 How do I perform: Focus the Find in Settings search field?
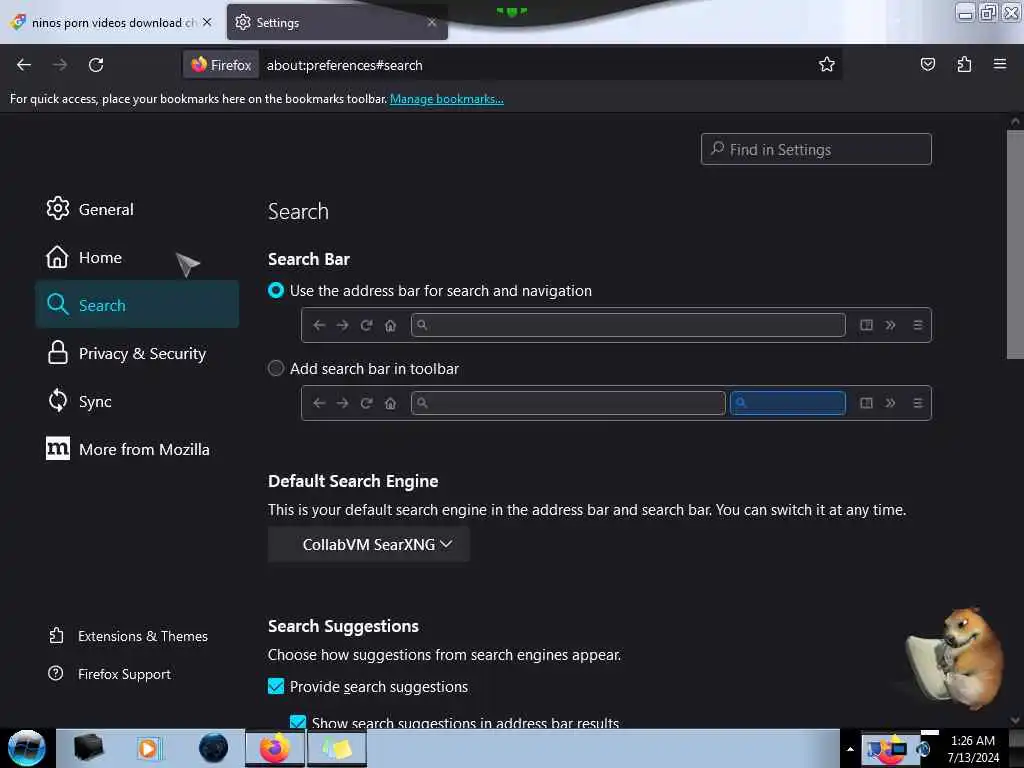tap(816, 150)
